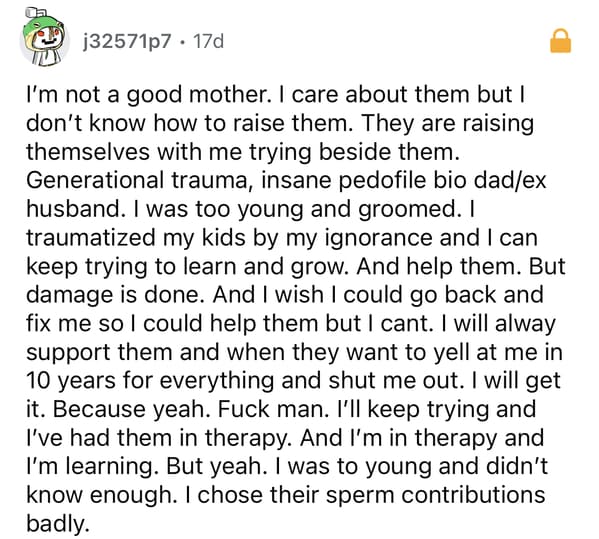
Task: Click the green hat on the avatar
Action: pyautogui.click(x=42, y=27)
